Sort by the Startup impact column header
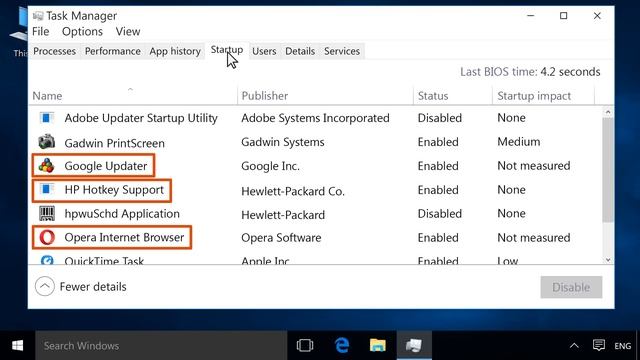This screenshot has width=640, height=360. [x=543, y=96]
